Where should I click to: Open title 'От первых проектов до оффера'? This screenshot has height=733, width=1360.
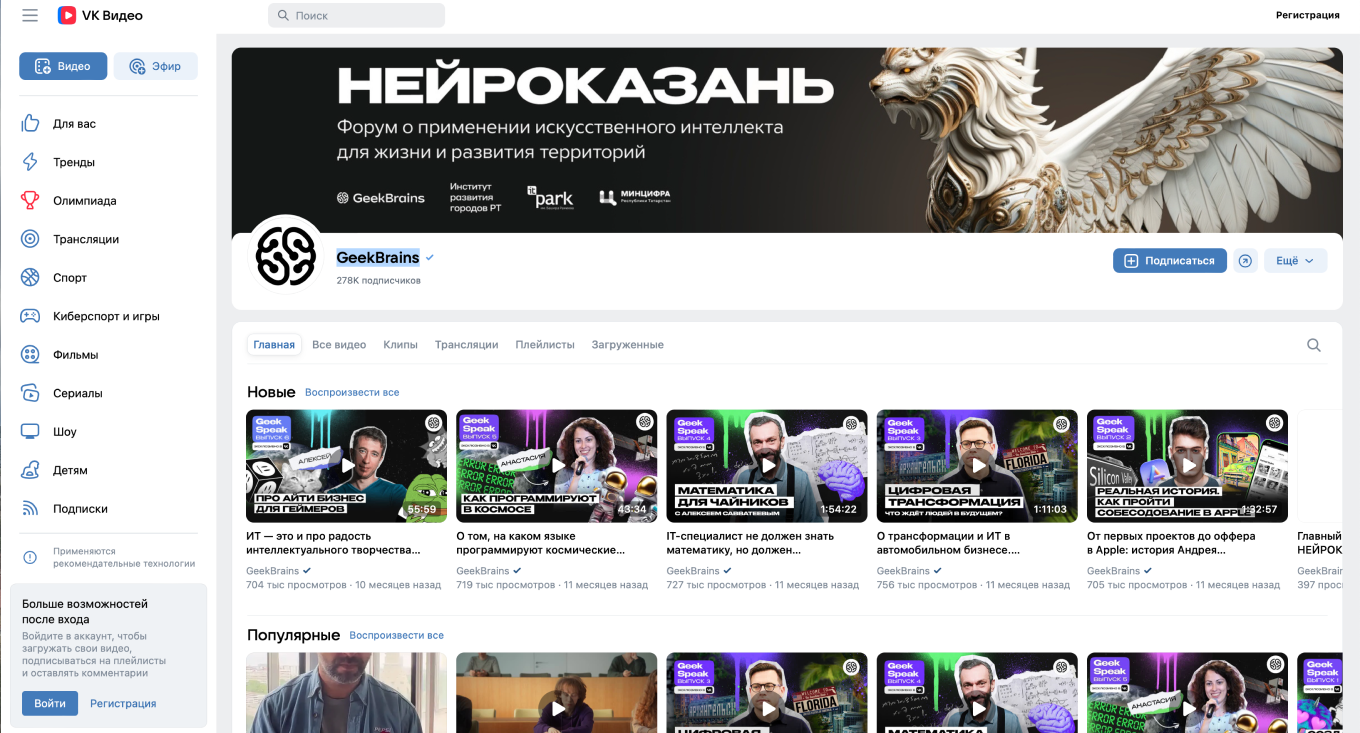[1171, 543]
